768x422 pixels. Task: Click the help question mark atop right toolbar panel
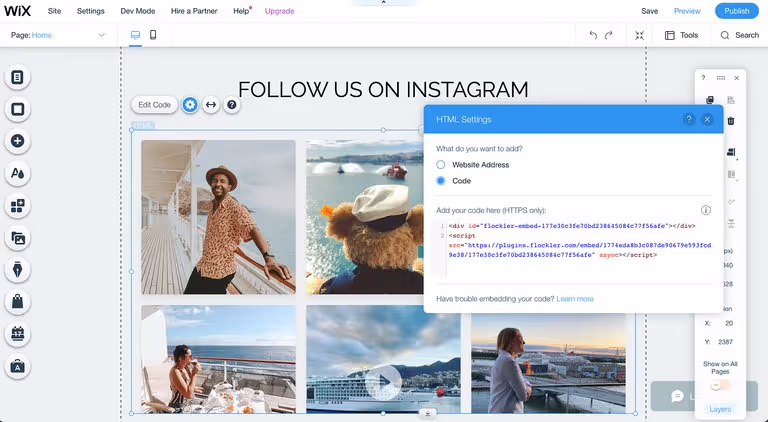[x=703, y=78]
